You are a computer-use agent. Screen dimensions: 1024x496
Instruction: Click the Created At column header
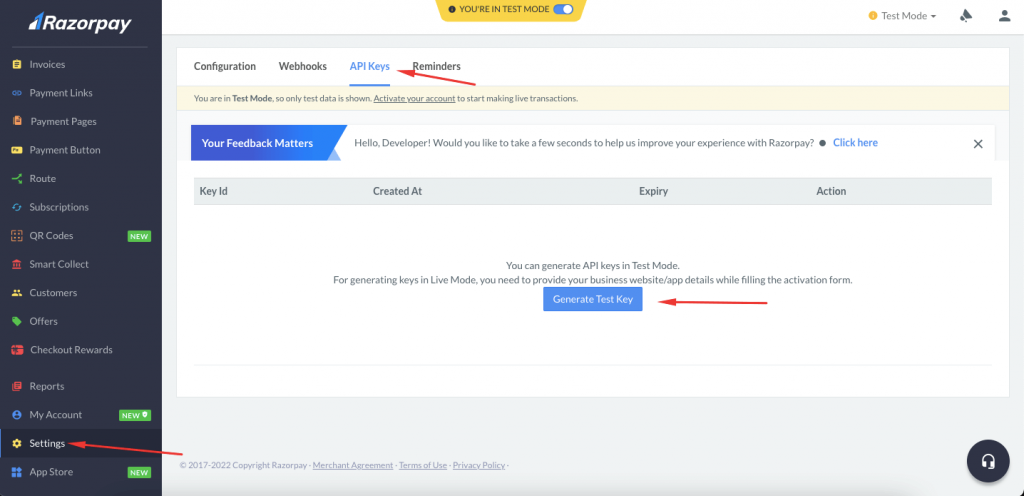pyautogui.click(x=398, y=191)
